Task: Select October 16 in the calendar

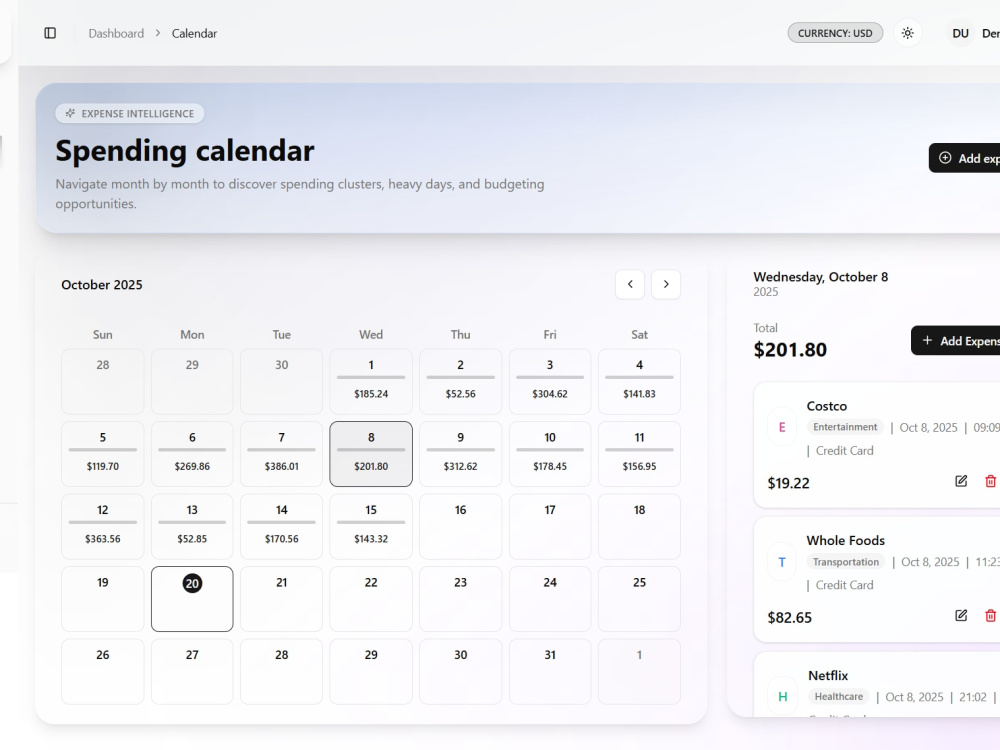Action: coord(460,527)
